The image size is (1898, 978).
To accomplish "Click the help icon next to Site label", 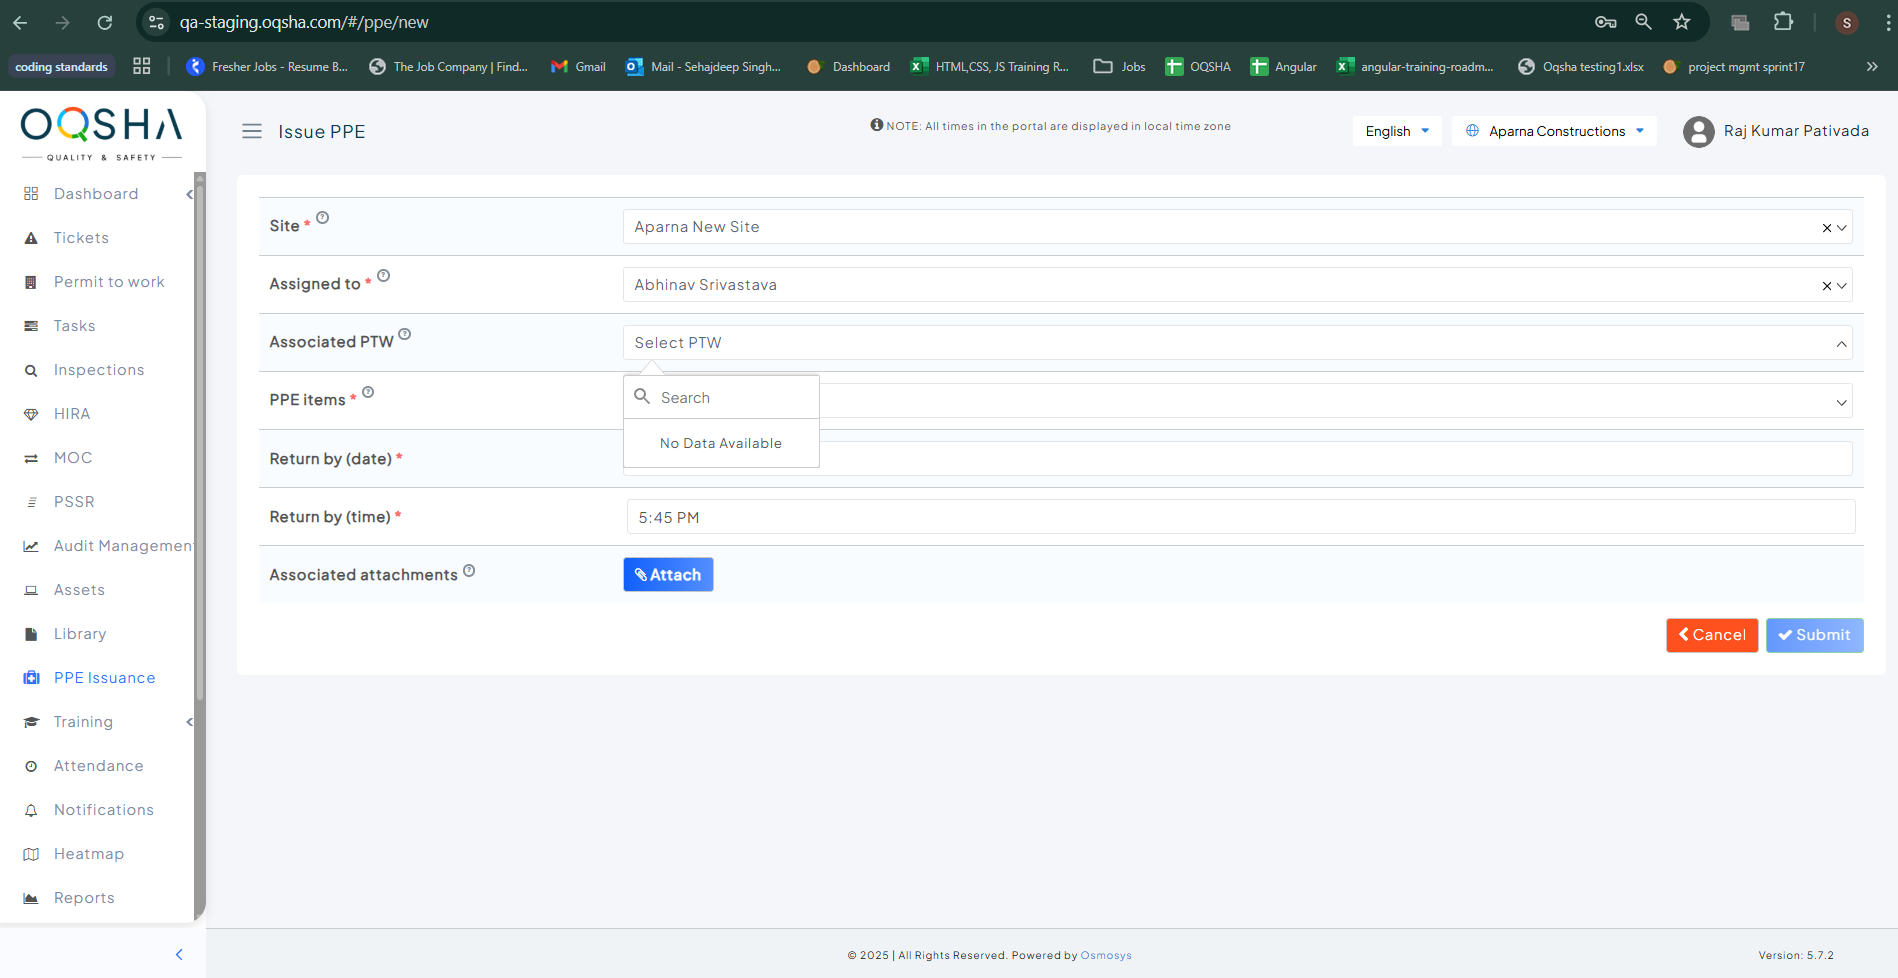I will (322, 218).
